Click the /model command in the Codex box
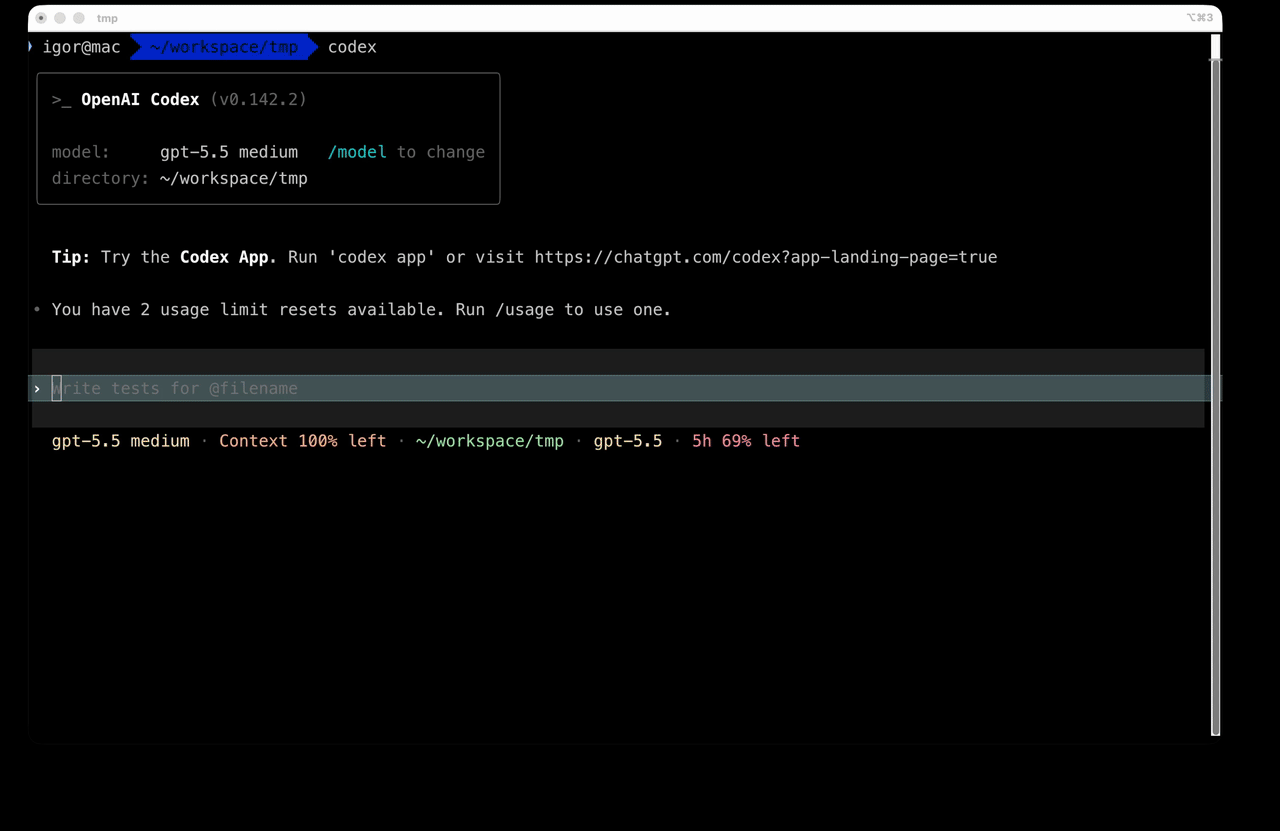 (x=357, y=152)
